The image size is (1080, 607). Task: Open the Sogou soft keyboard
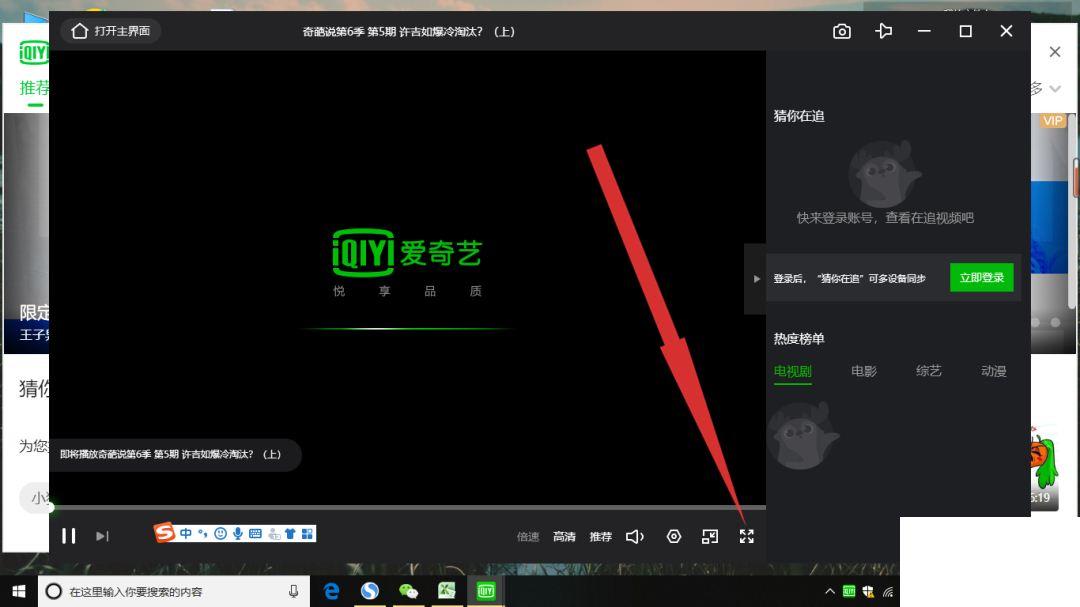click(256, 533)
